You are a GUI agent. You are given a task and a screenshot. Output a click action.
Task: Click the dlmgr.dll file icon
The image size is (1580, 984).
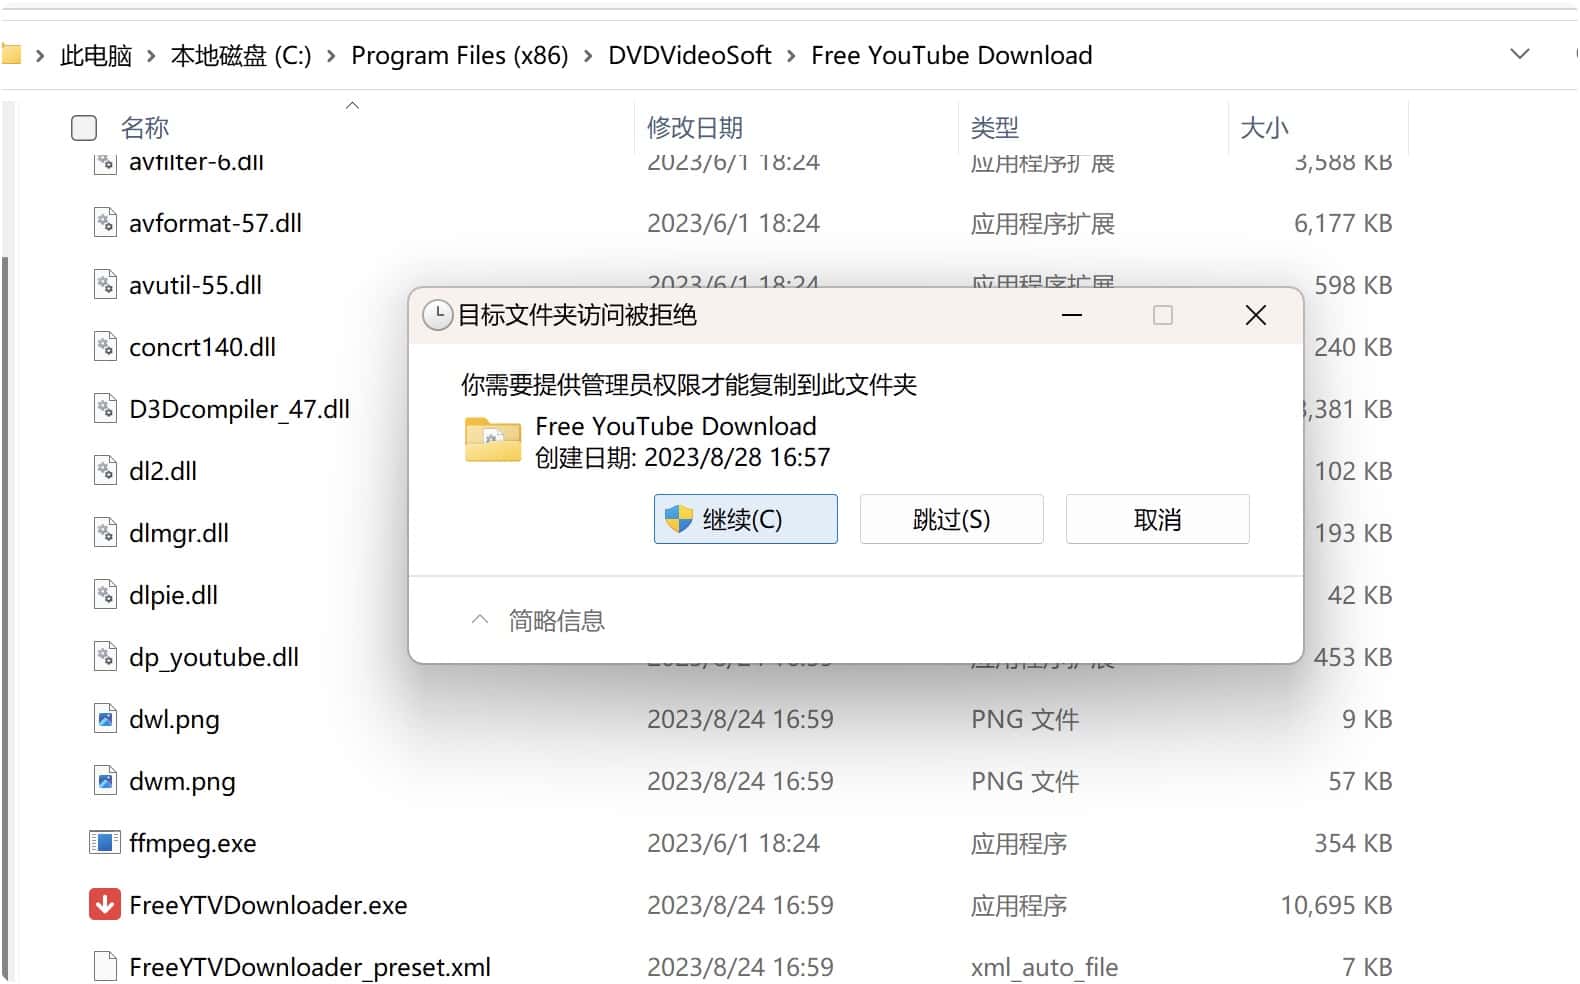[x=105, y=532]
